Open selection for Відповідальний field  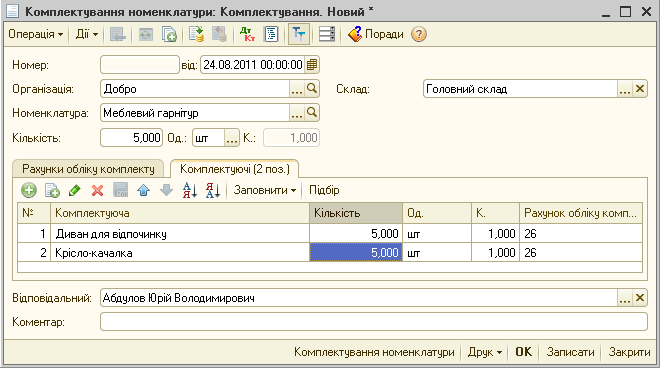point(625,298)
